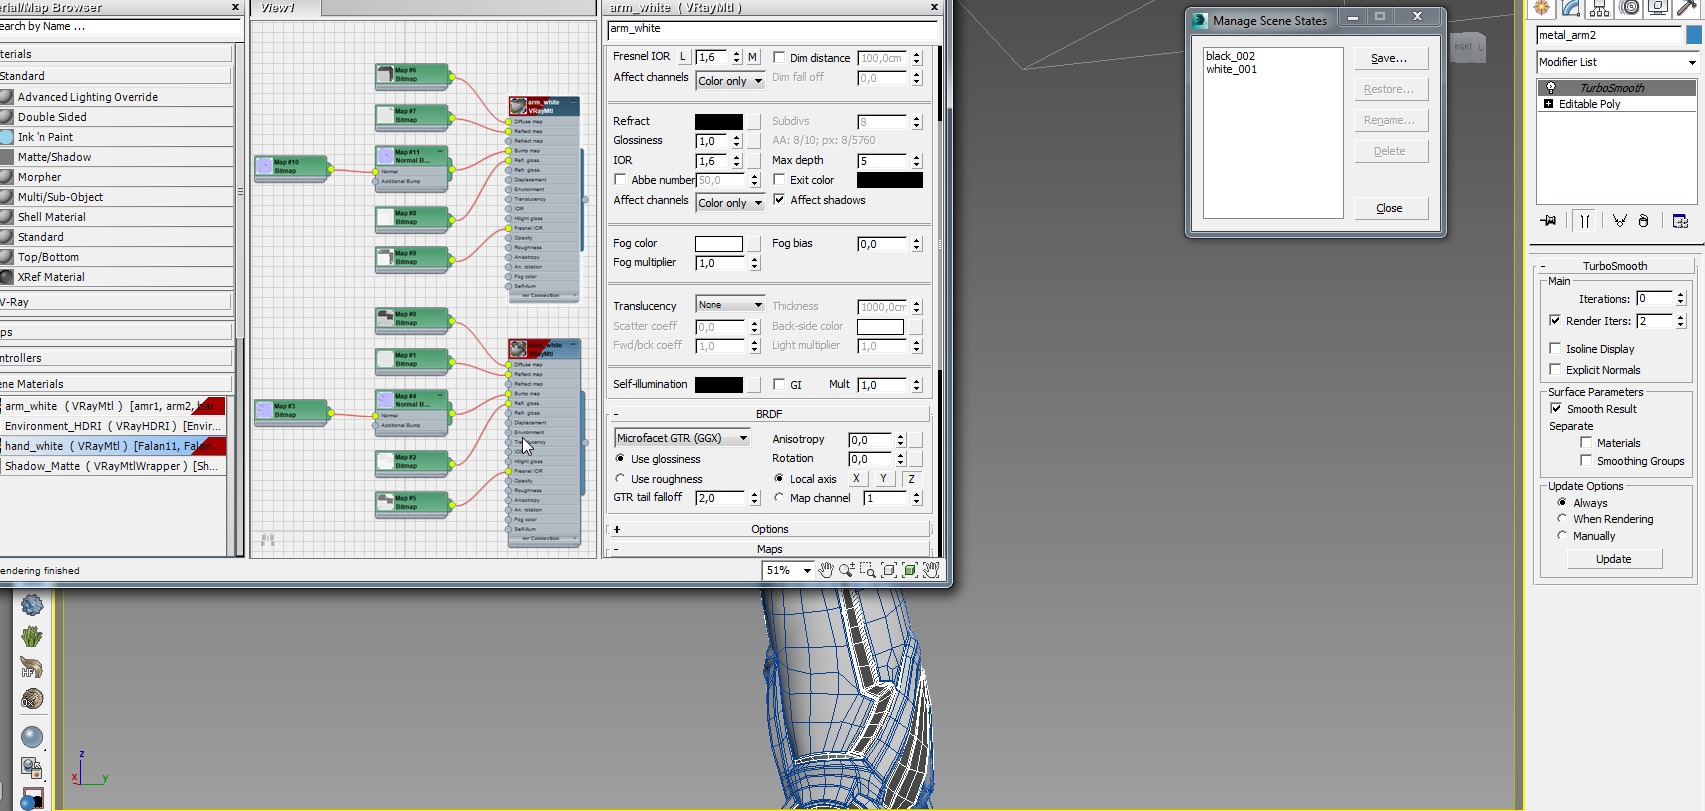Click Zoom Extents gray cube icon
Image resolution: width=1705 pixels, height=811 pixels.
[888, 570]
